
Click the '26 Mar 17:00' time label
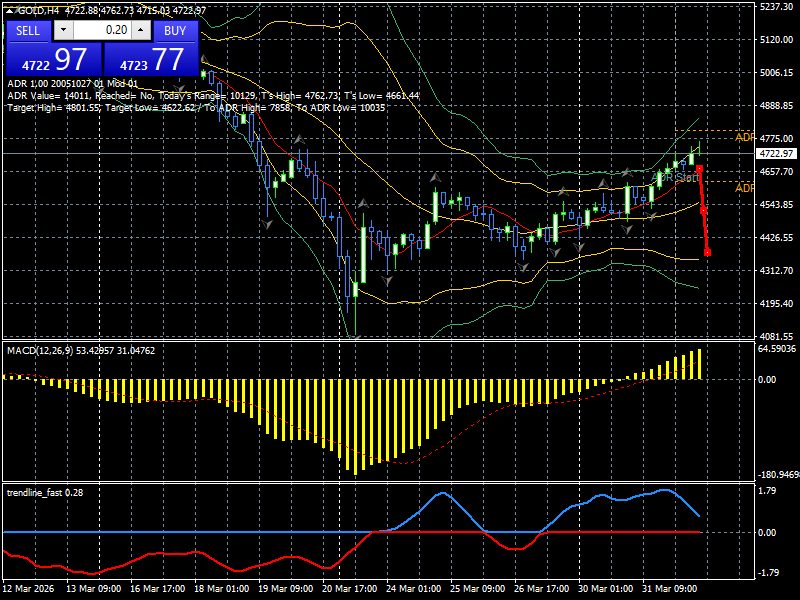(x=542, y=589)
